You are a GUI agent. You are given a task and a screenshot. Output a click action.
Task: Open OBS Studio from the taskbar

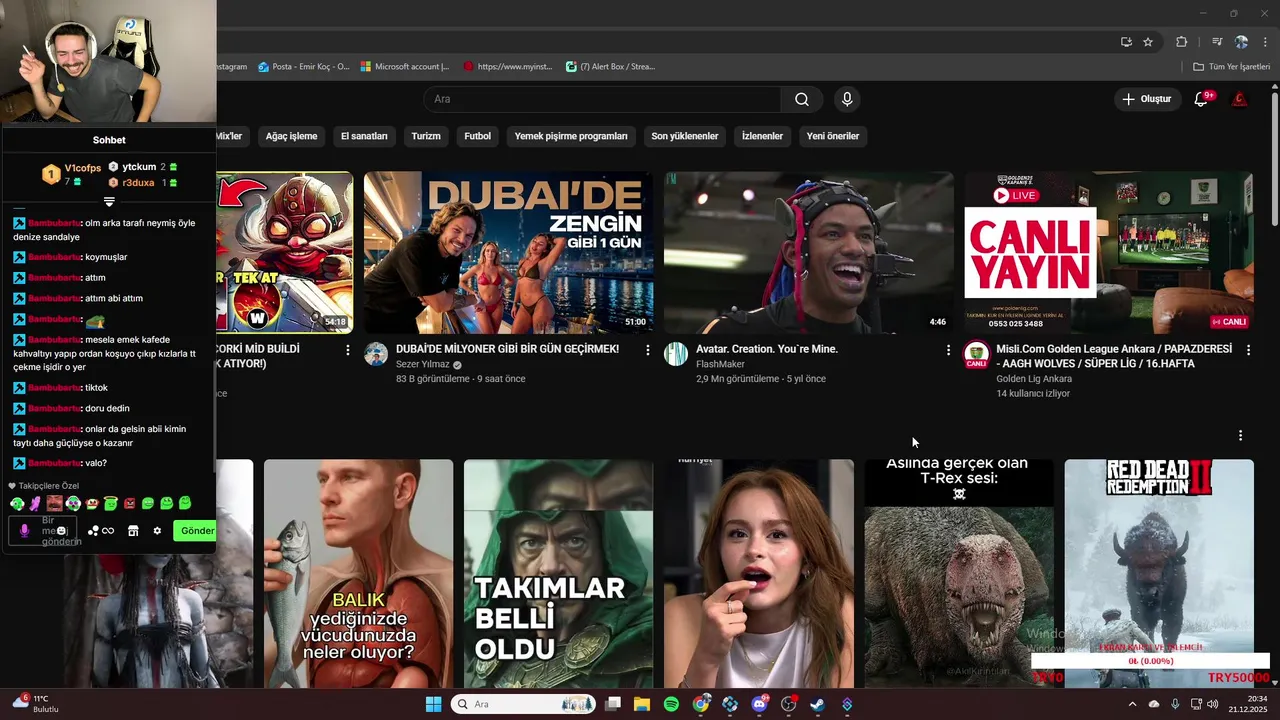pyautogui.click(x=788, y=704)
